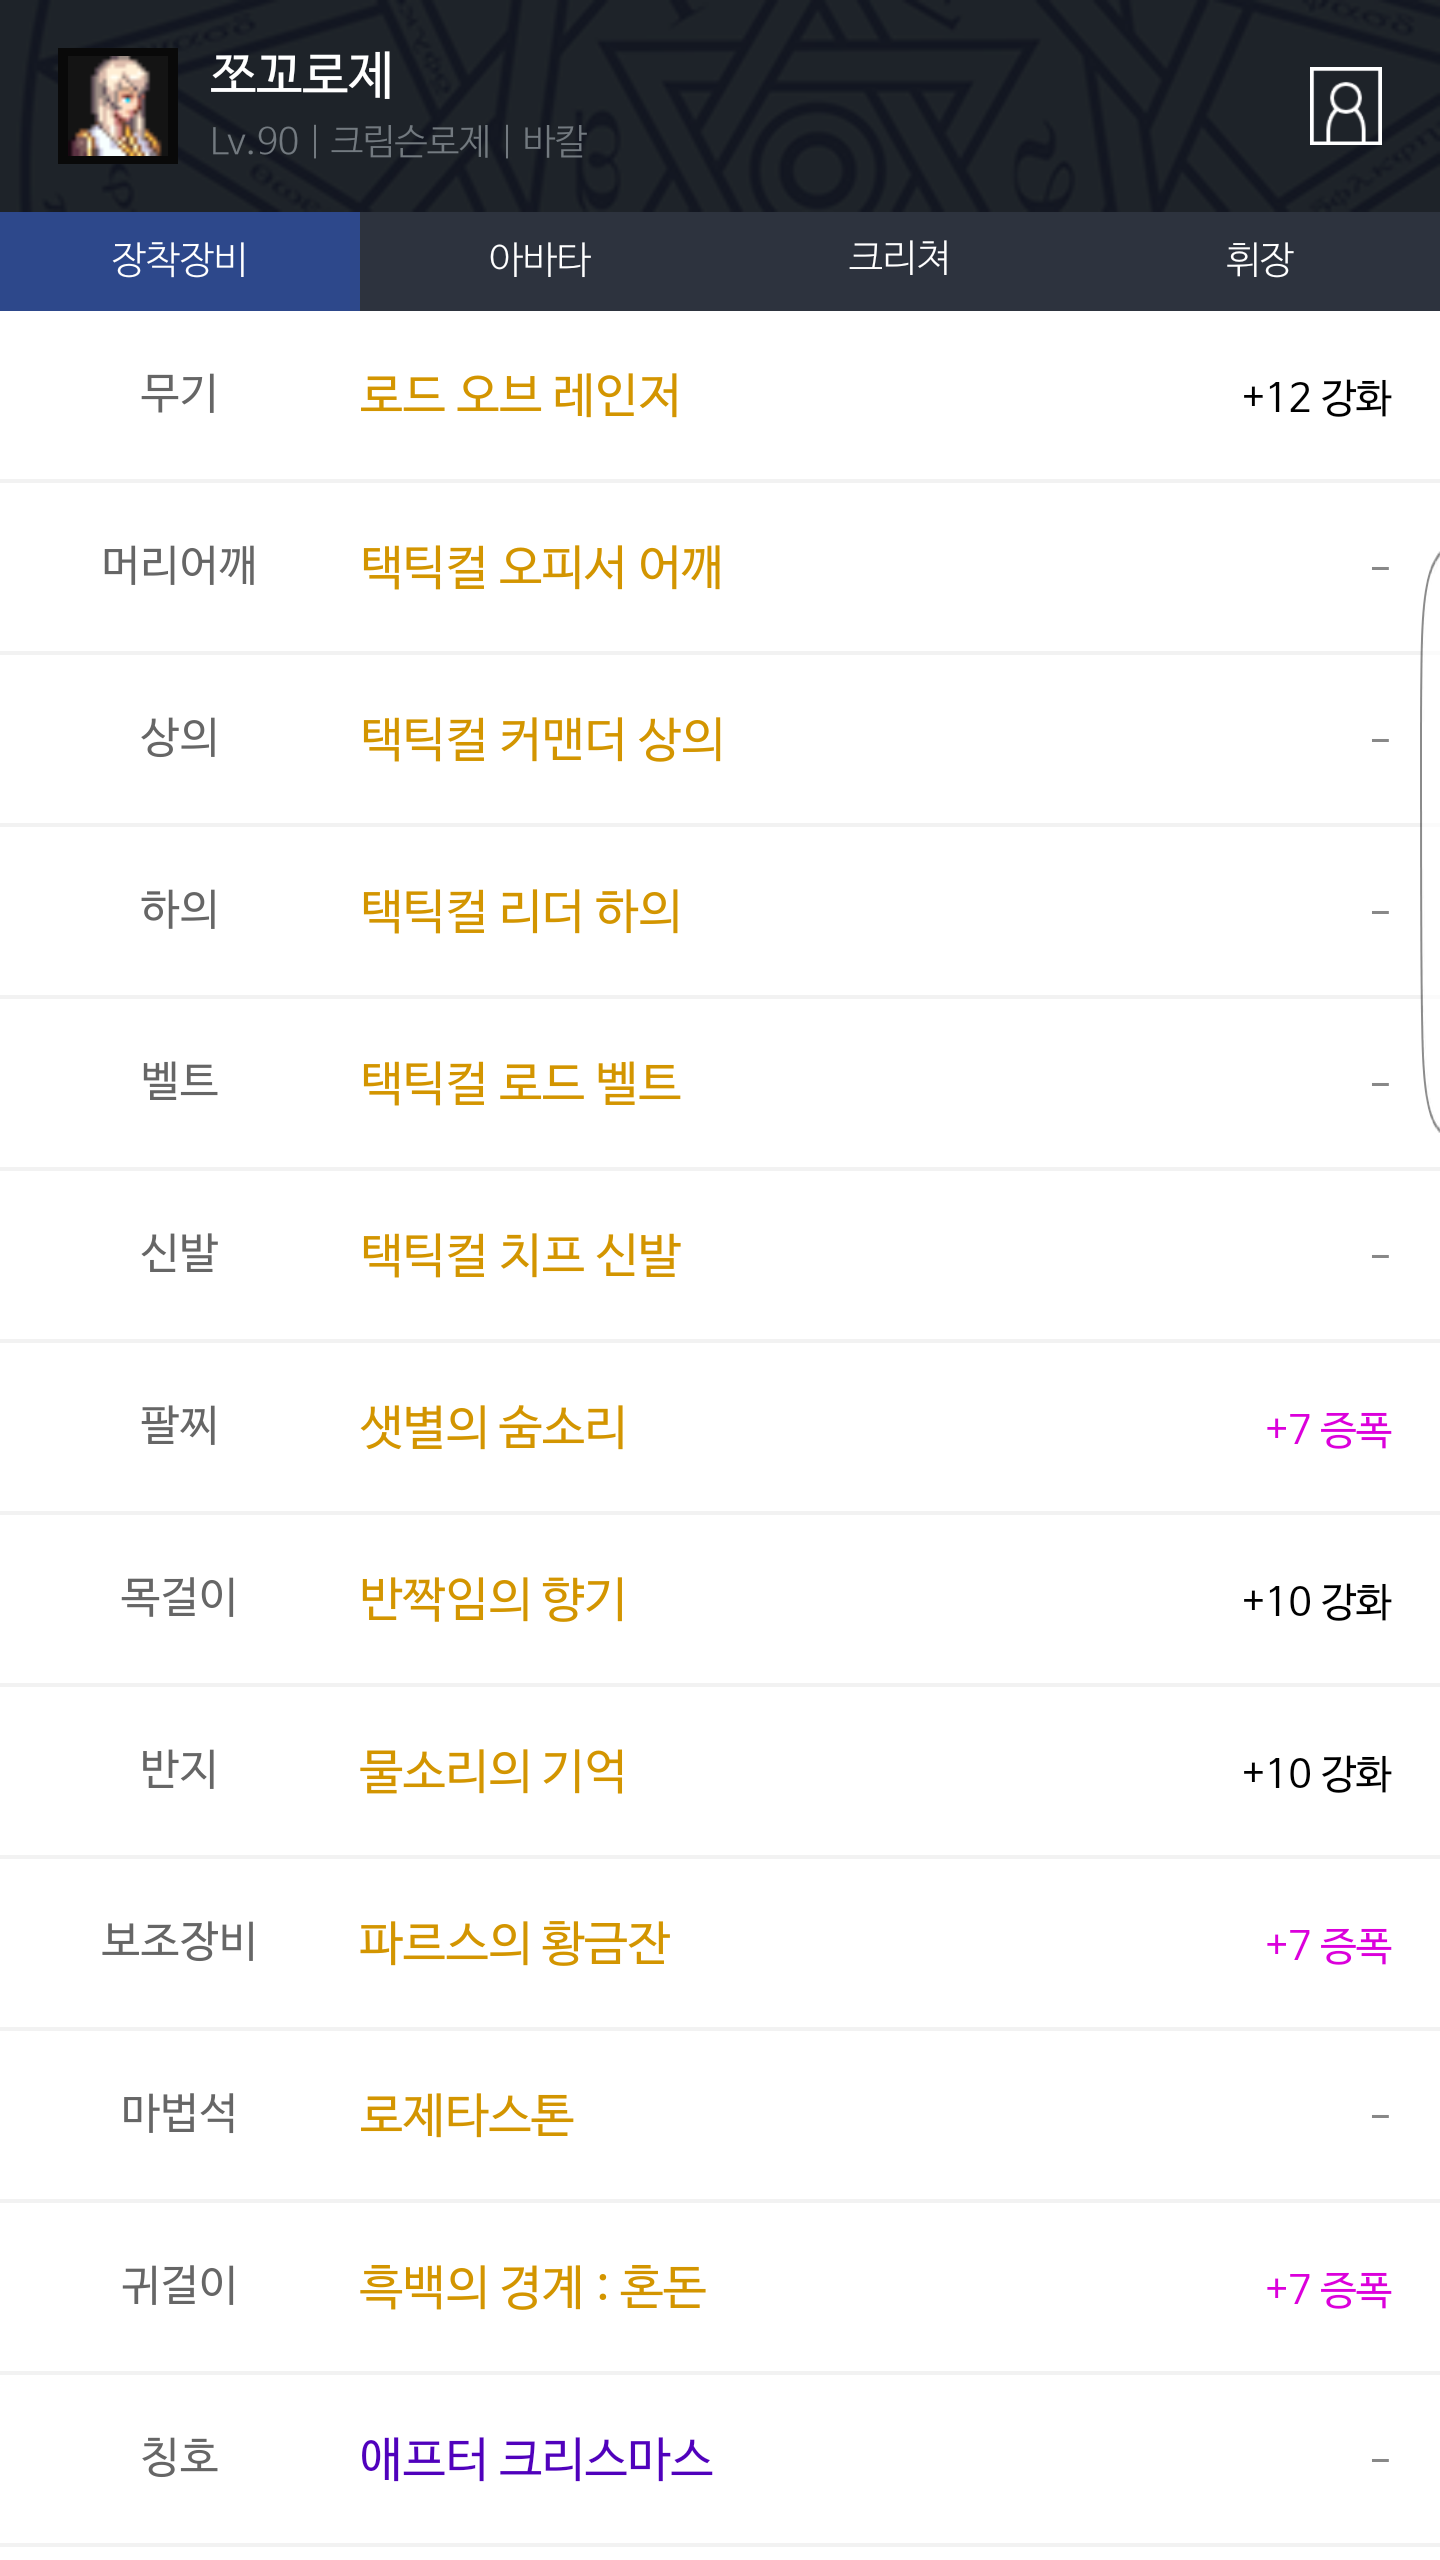The height and width of the screenshot is (2560, 1440).
Task: Tap the 쪼꼬로제 character avatar thumbnail
Action: click(118, 106)
